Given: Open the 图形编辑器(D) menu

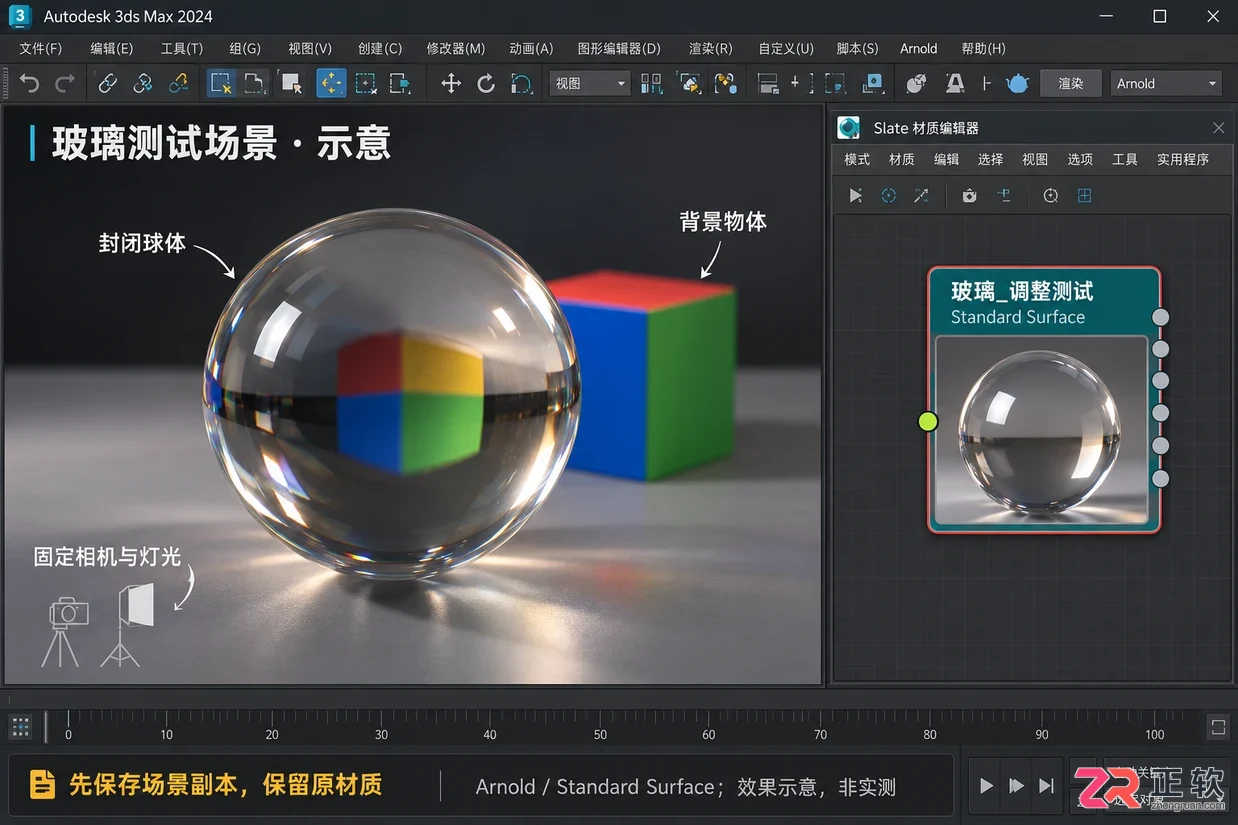Looking at the screenshot, I should coord(619,48).
